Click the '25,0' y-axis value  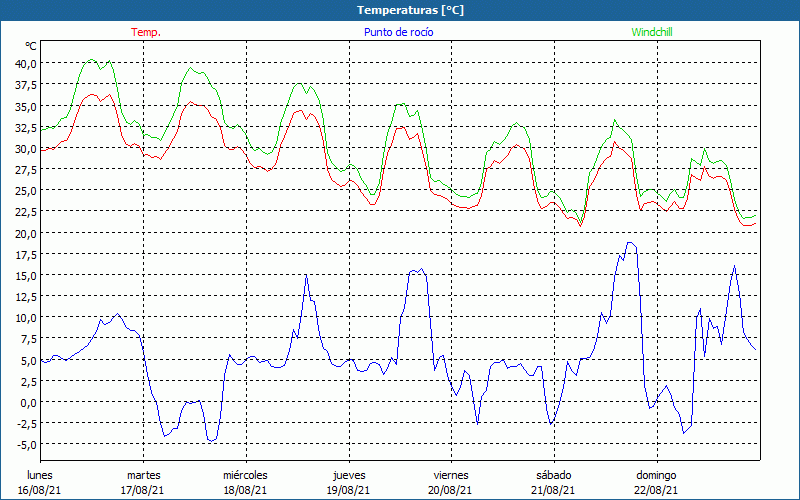tap(27, 191)
